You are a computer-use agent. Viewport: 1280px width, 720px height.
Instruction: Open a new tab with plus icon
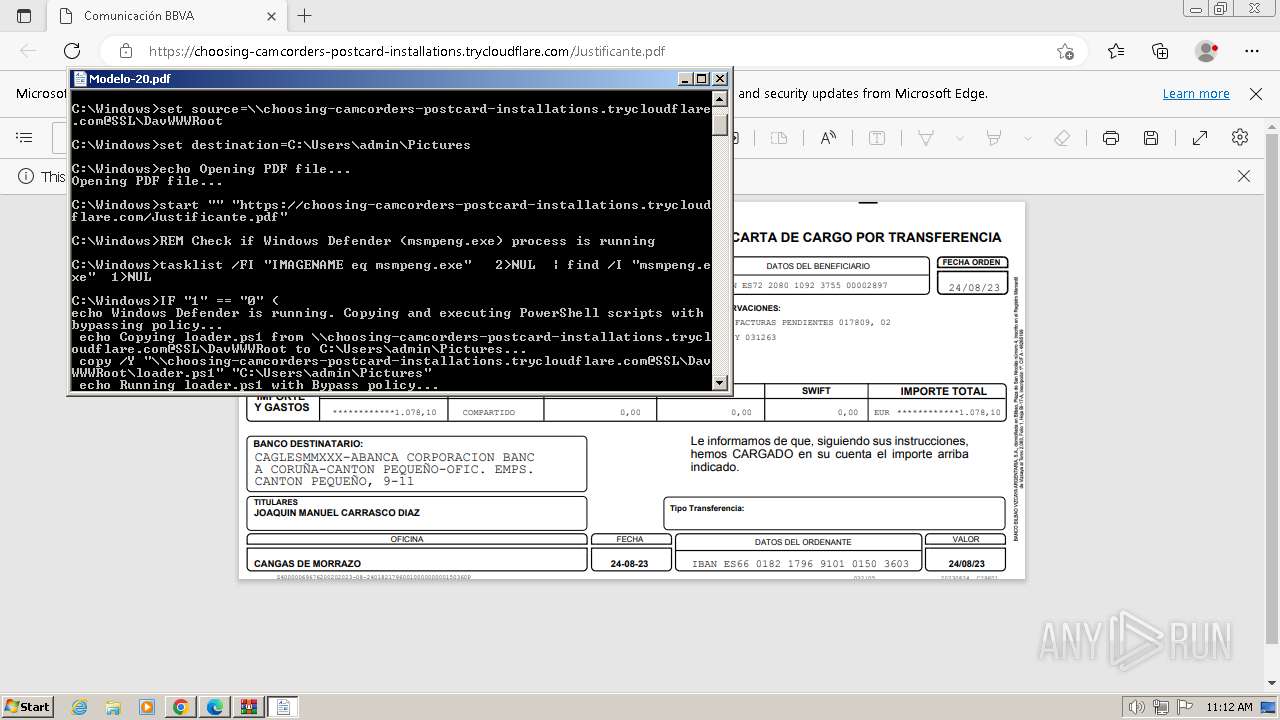(x=305, y=16)
